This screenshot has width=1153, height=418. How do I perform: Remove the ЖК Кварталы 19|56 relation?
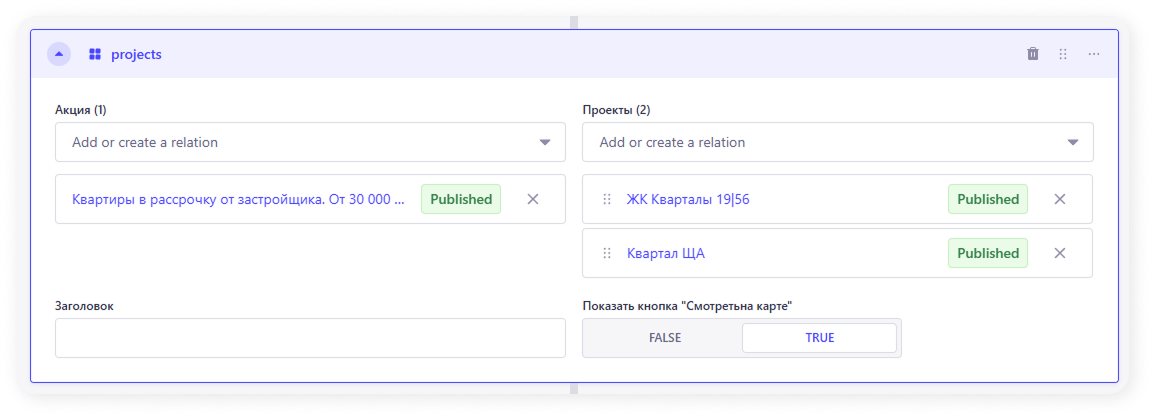(x=1060, y=199)
